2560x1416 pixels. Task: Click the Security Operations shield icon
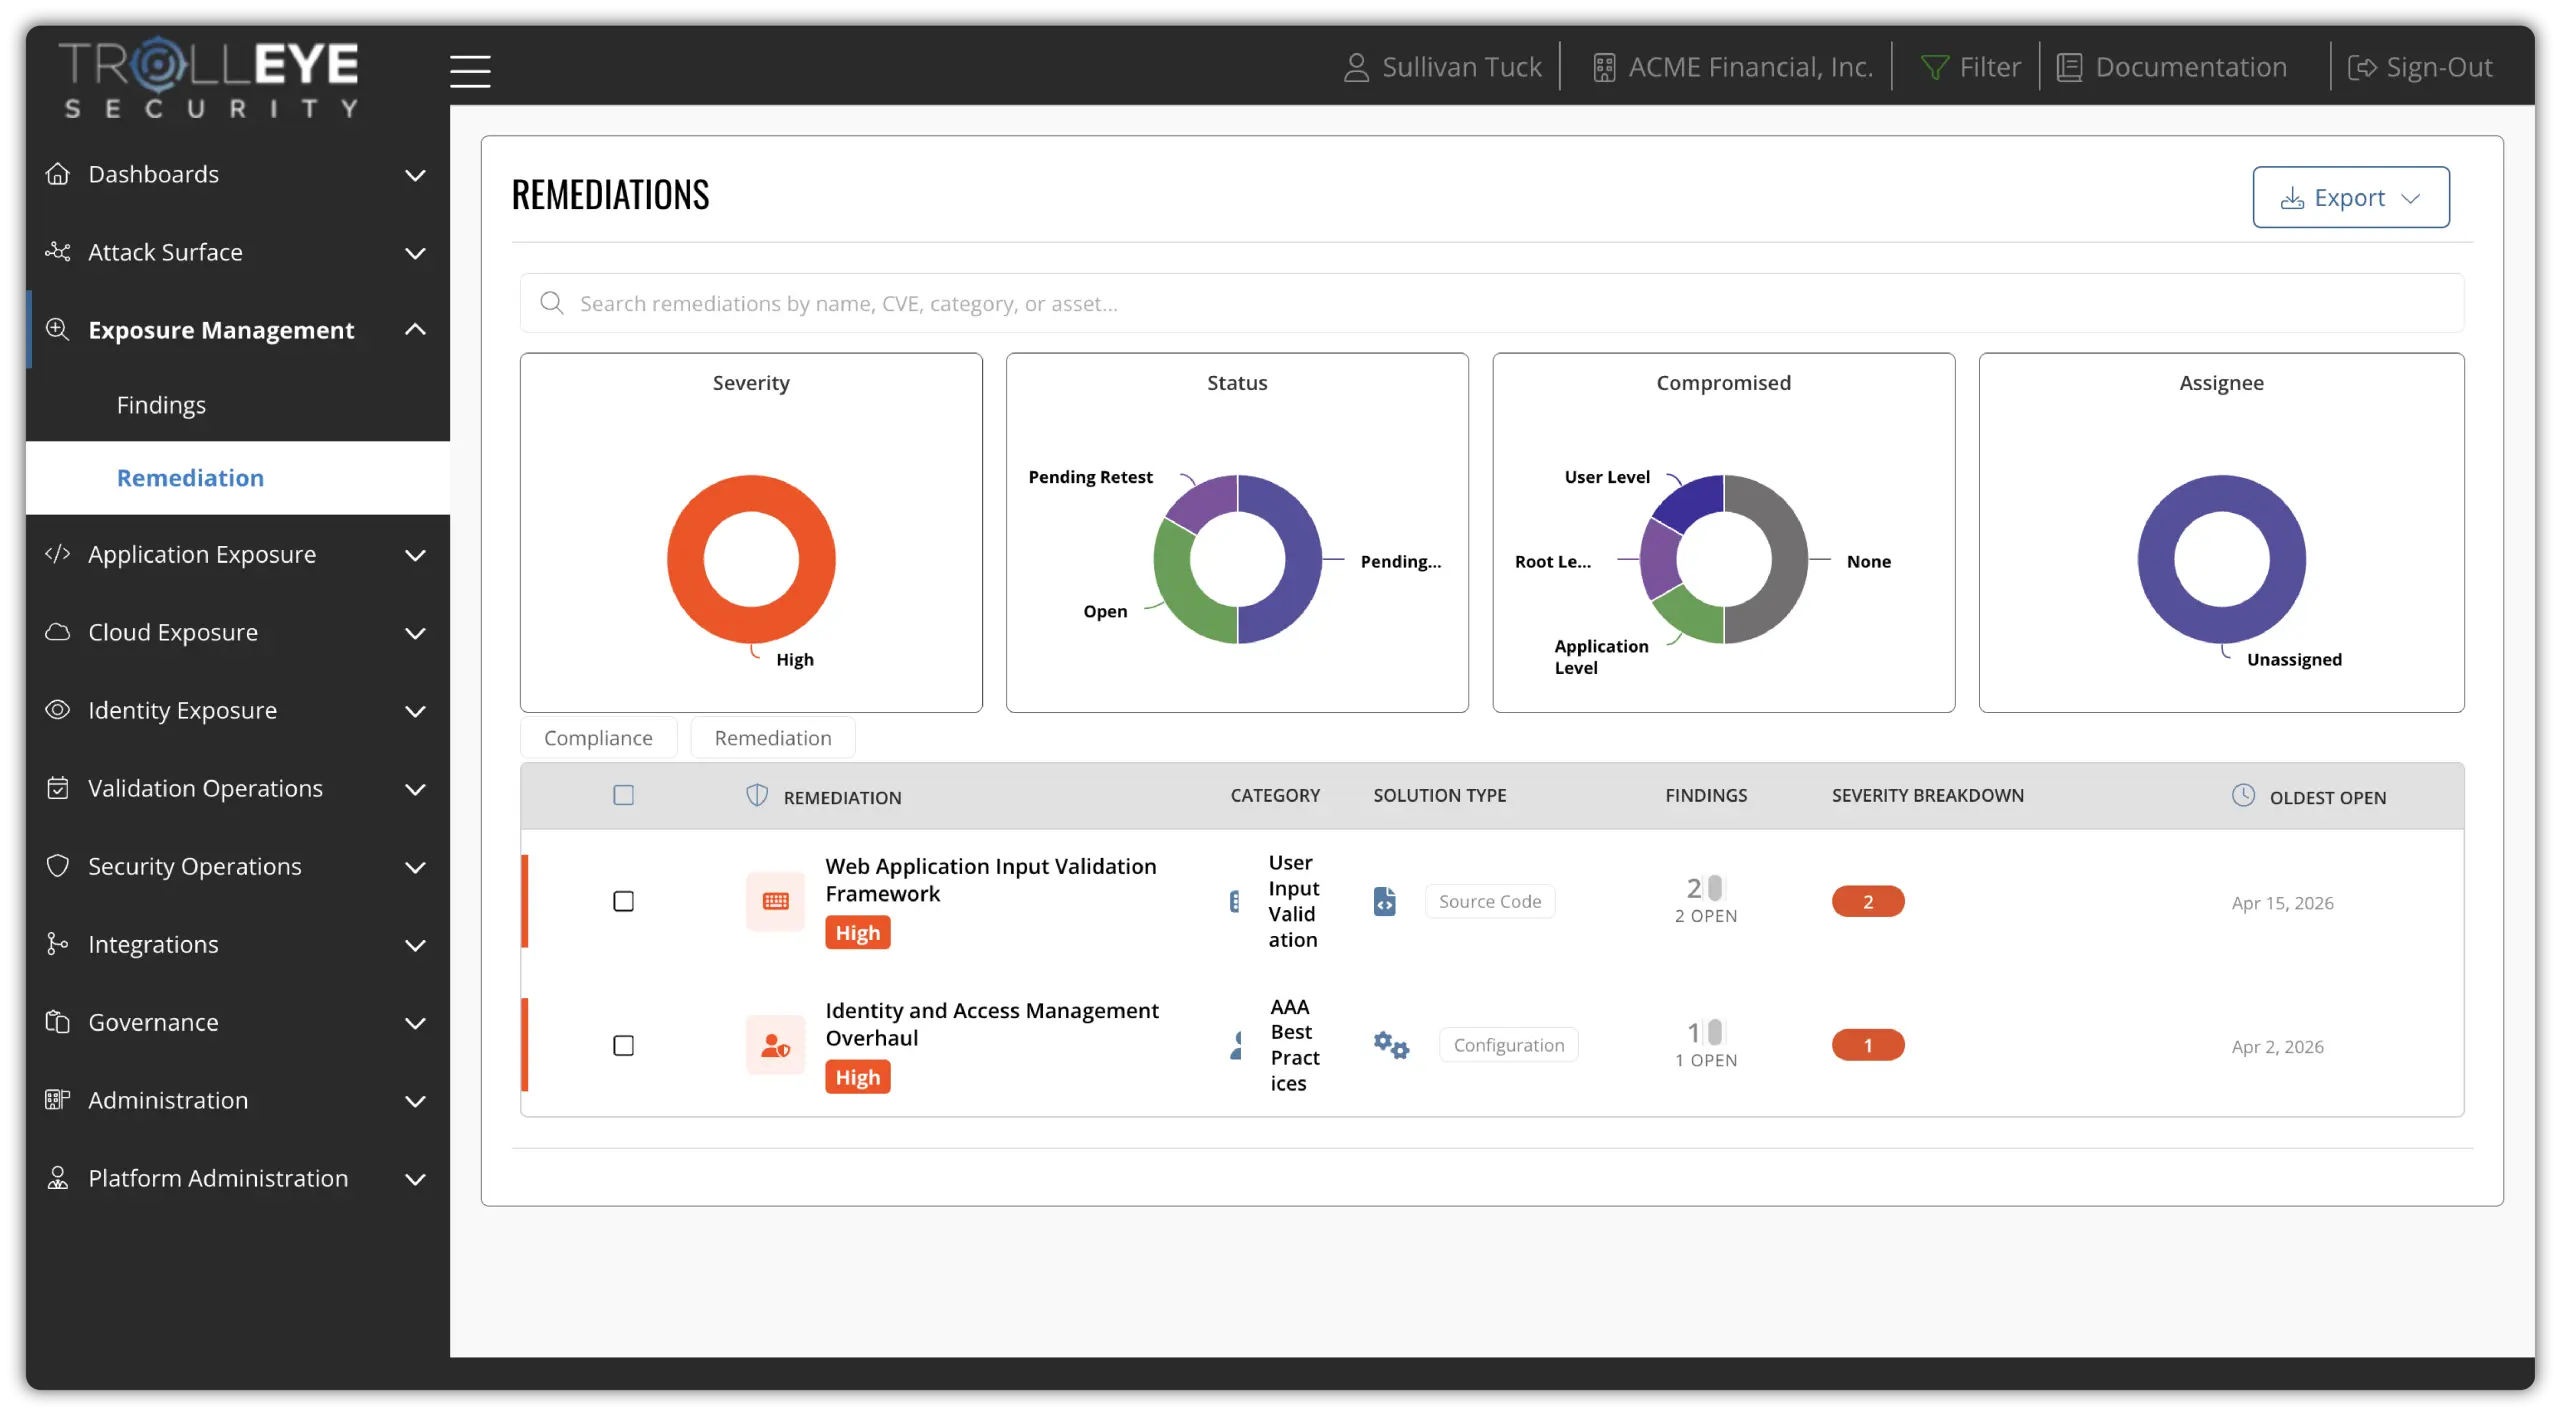pyautogui.click(x=58, y=866)
